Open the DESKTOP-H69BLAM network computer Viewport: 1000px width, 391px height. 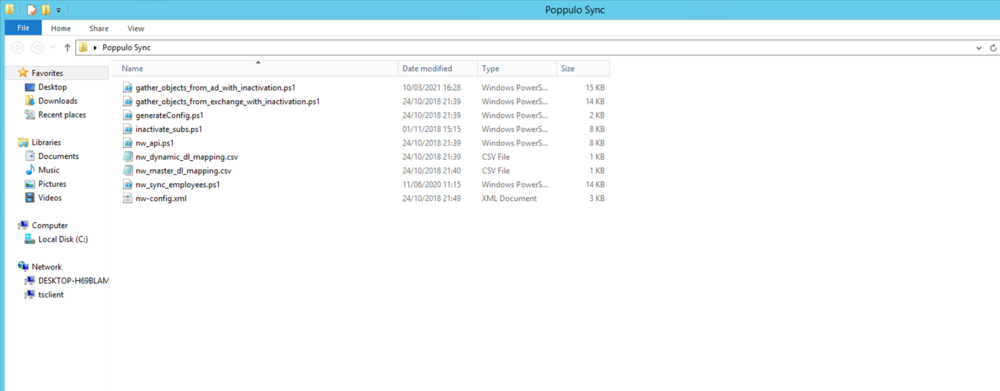pos(73,281)
